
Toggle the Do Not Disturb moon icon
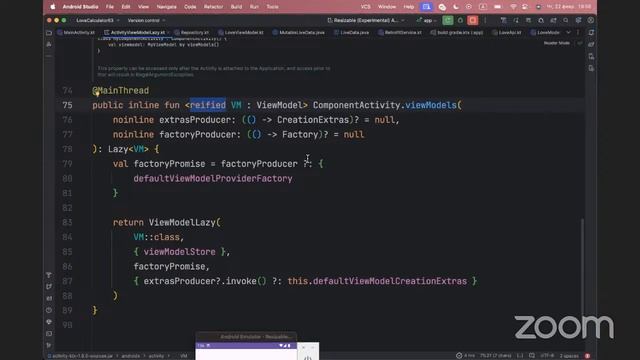[x=456, y=7]
